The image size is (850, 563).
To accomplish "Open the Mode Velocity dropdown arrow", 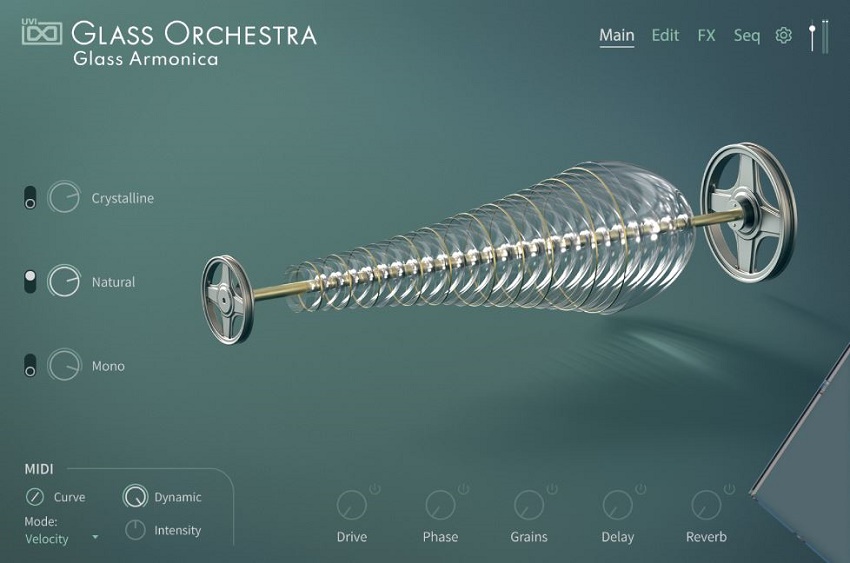I will pyautogui.click(x=95, y=538).
